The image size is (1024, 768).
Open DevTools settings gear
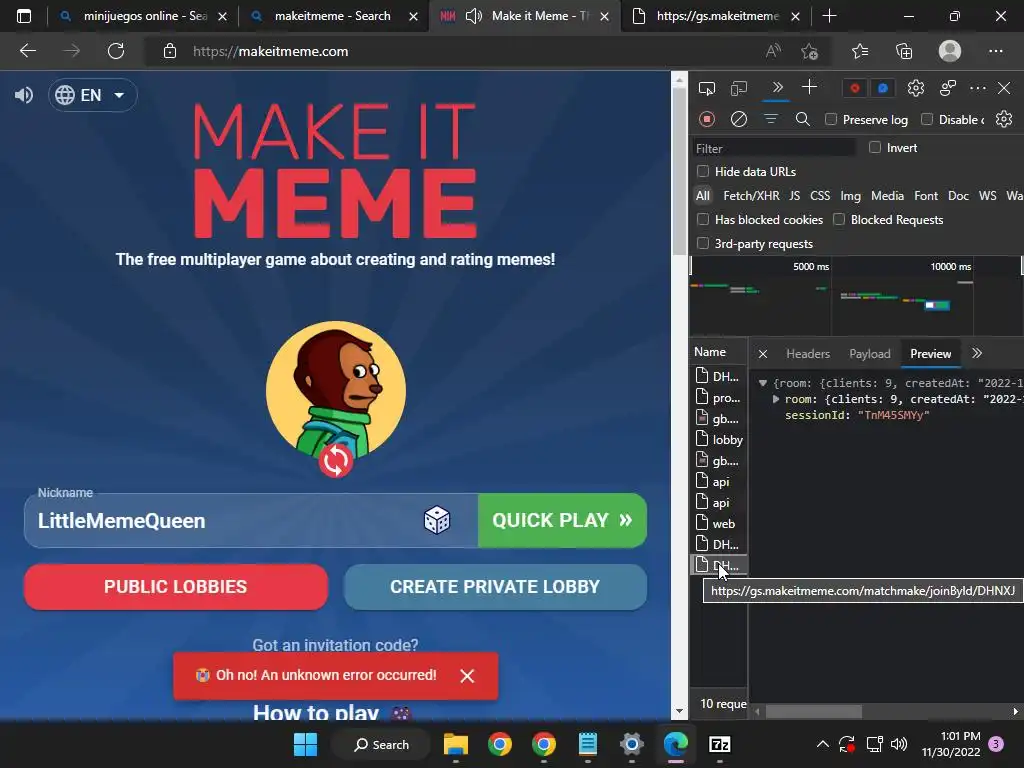(x=916, y=88)
